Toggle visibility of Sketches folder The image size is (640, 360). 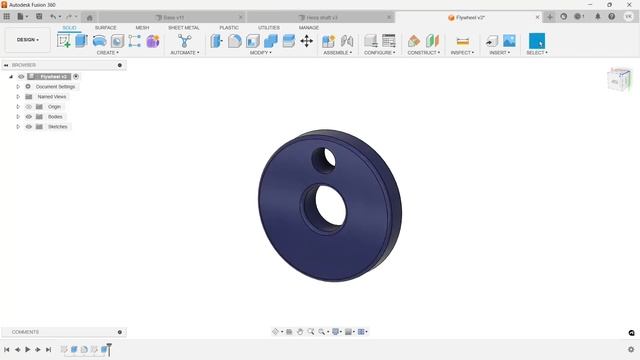[29, 127]
